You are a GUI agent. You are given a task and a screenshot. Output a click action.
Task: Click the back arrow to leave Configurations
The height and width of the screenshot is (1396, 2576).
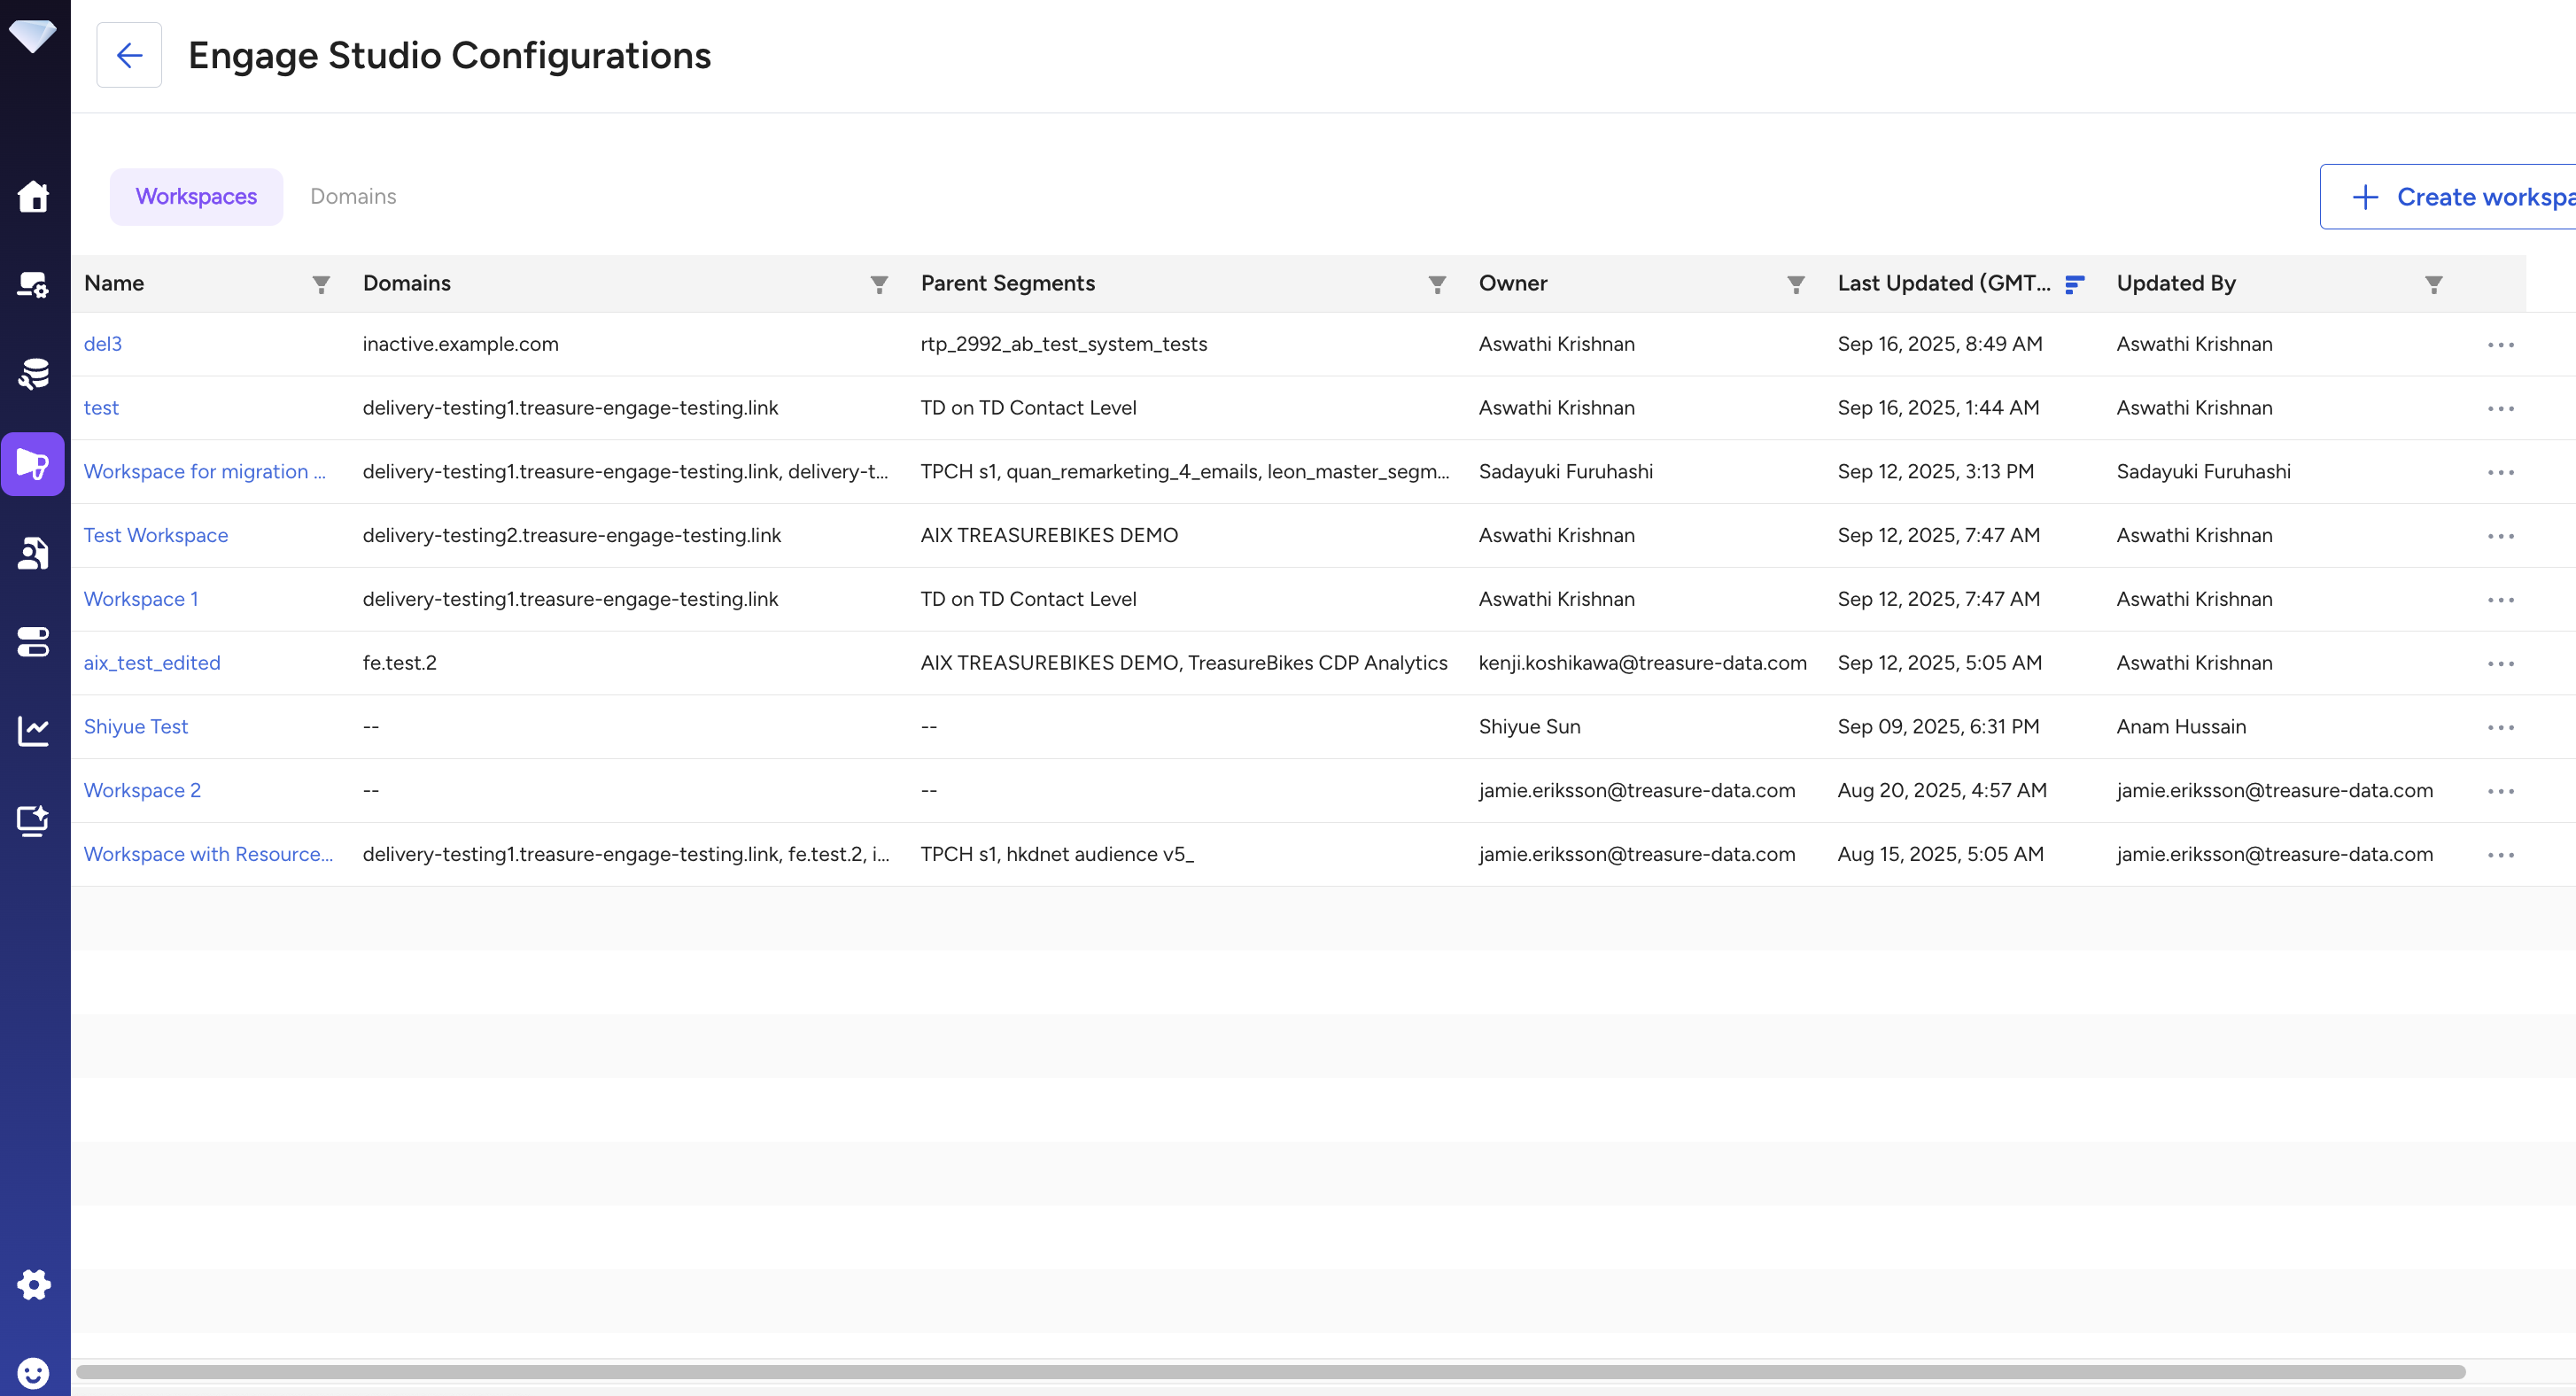pyautogui.click(x=129, y=55)
